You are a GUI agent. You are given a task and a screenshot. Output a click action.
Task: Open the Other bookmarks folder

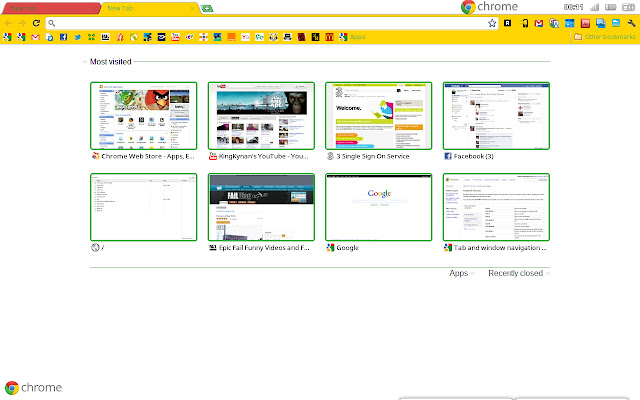(605, 37)
